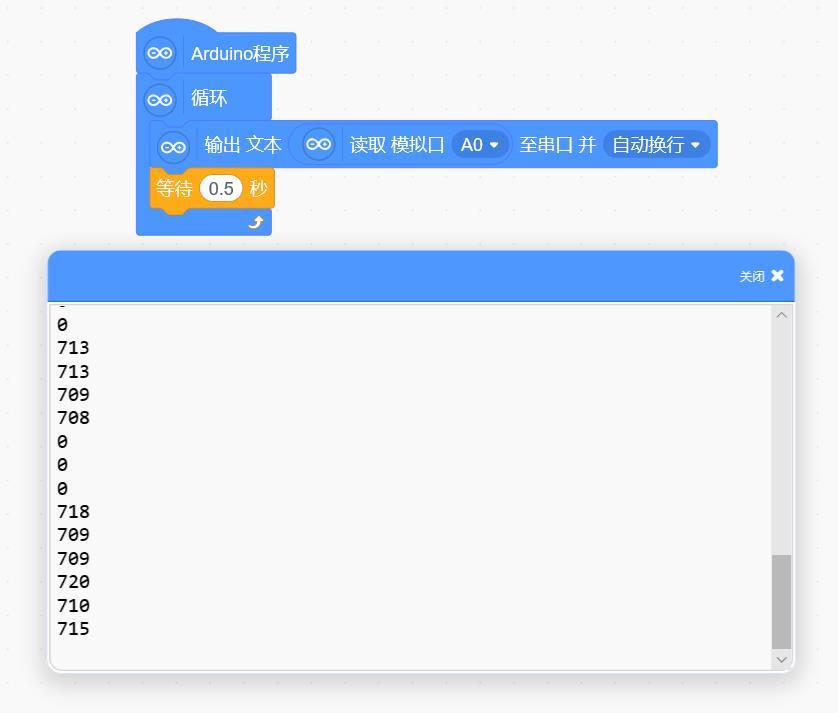Click serial output value 708
This screenshot has height=713, width=838.
pyautogui.click(x=73, y=417)
